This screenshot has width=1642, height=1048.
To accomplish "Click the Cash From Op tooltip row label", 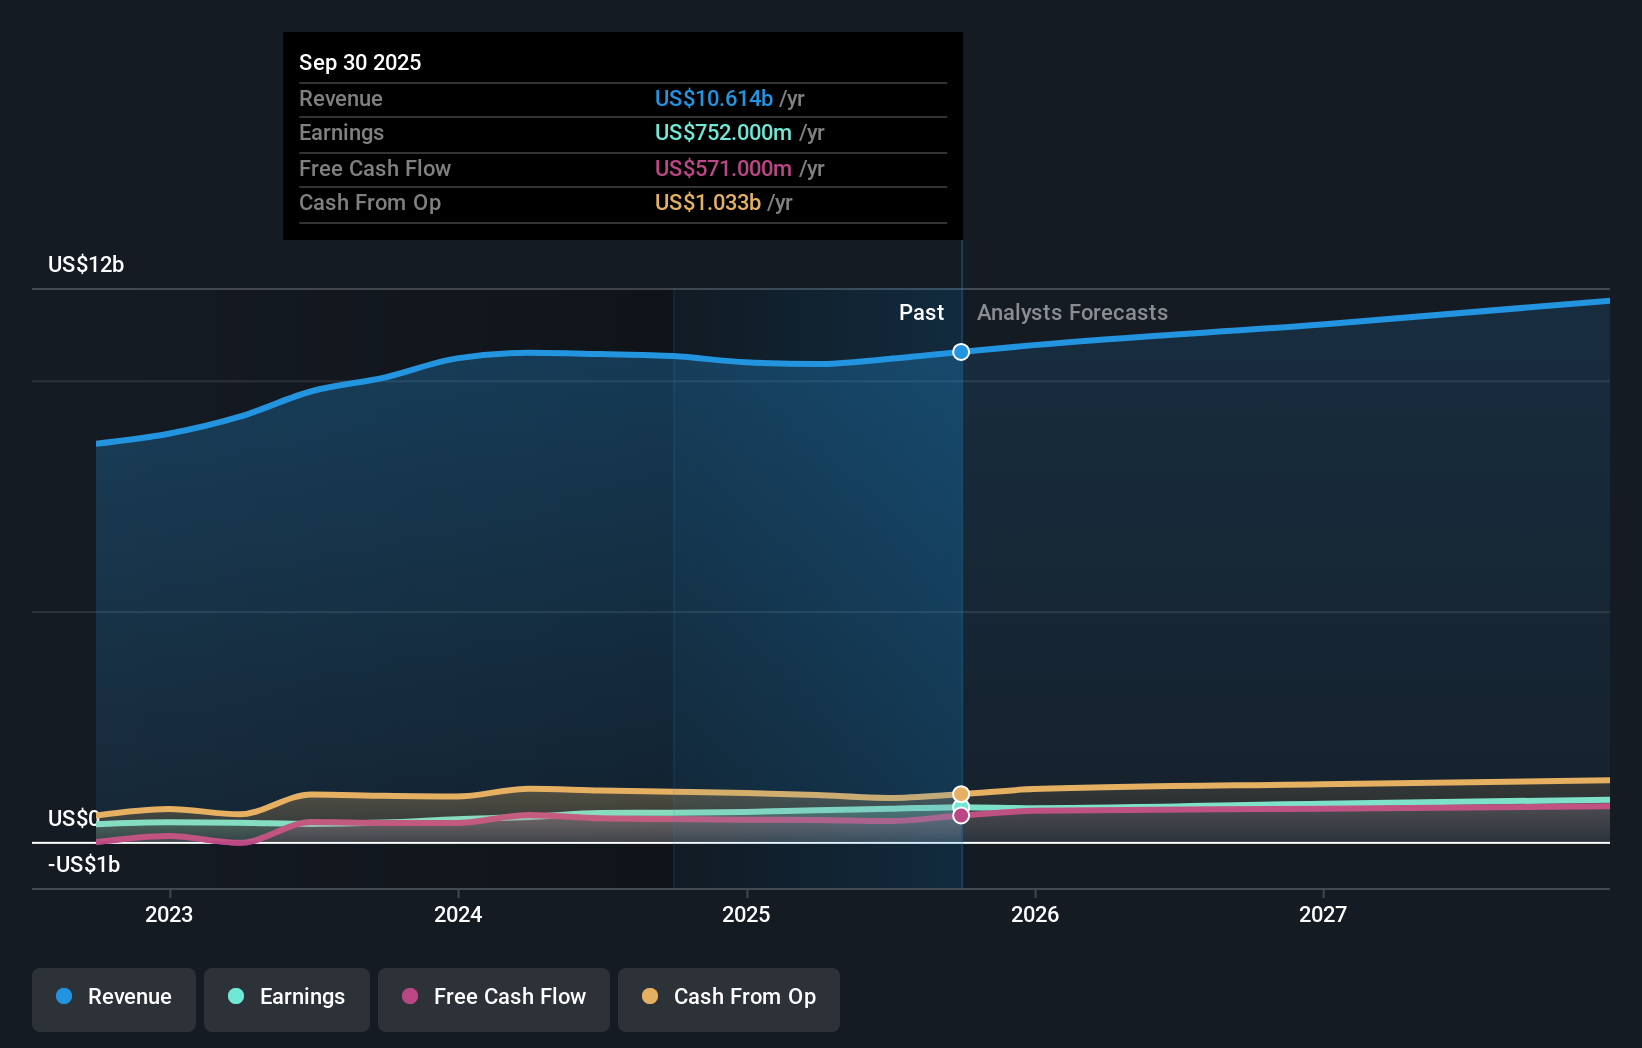I will coord(370,202).
